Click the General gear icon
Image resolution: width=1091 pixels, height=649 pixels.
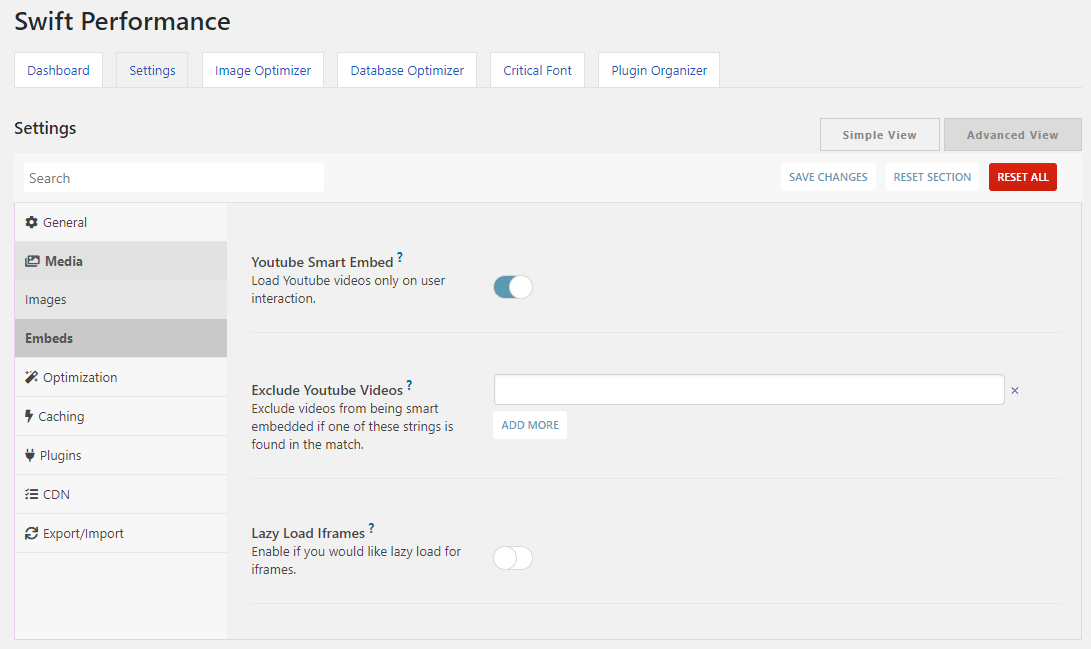pyautogui.click(x=31, y=223)
